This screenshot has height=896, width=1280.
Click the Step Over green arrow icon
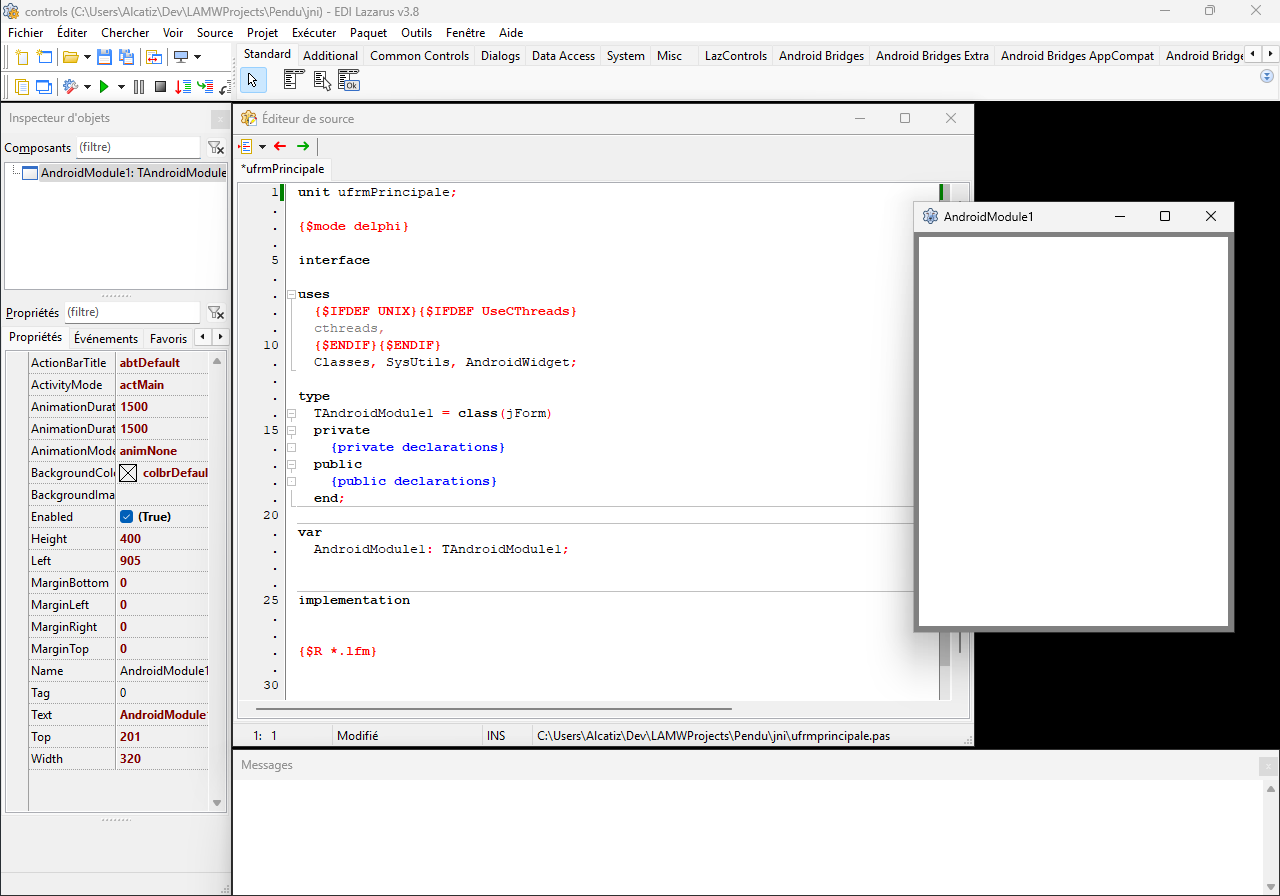click(x=205, y=87)
